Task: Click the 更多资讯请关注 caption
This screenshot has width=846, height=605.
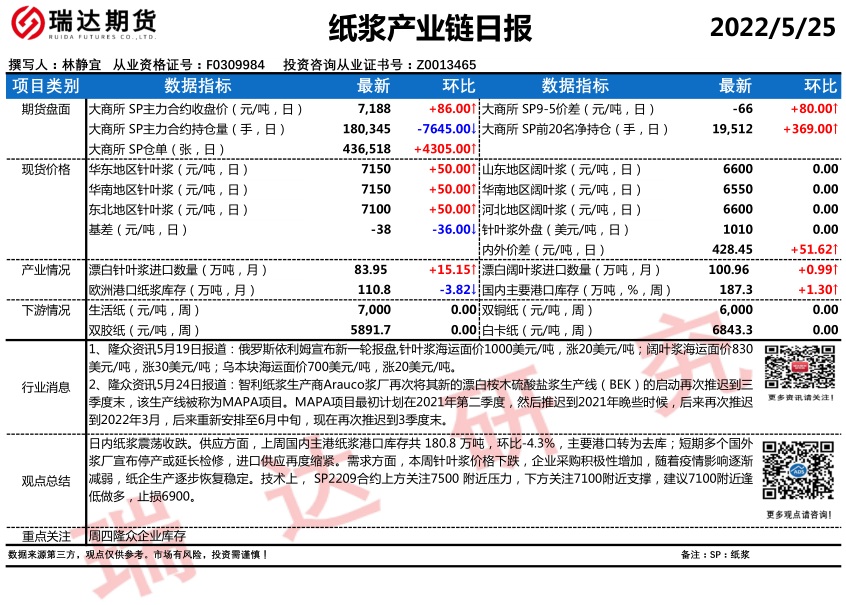Action: click(801, 398)
